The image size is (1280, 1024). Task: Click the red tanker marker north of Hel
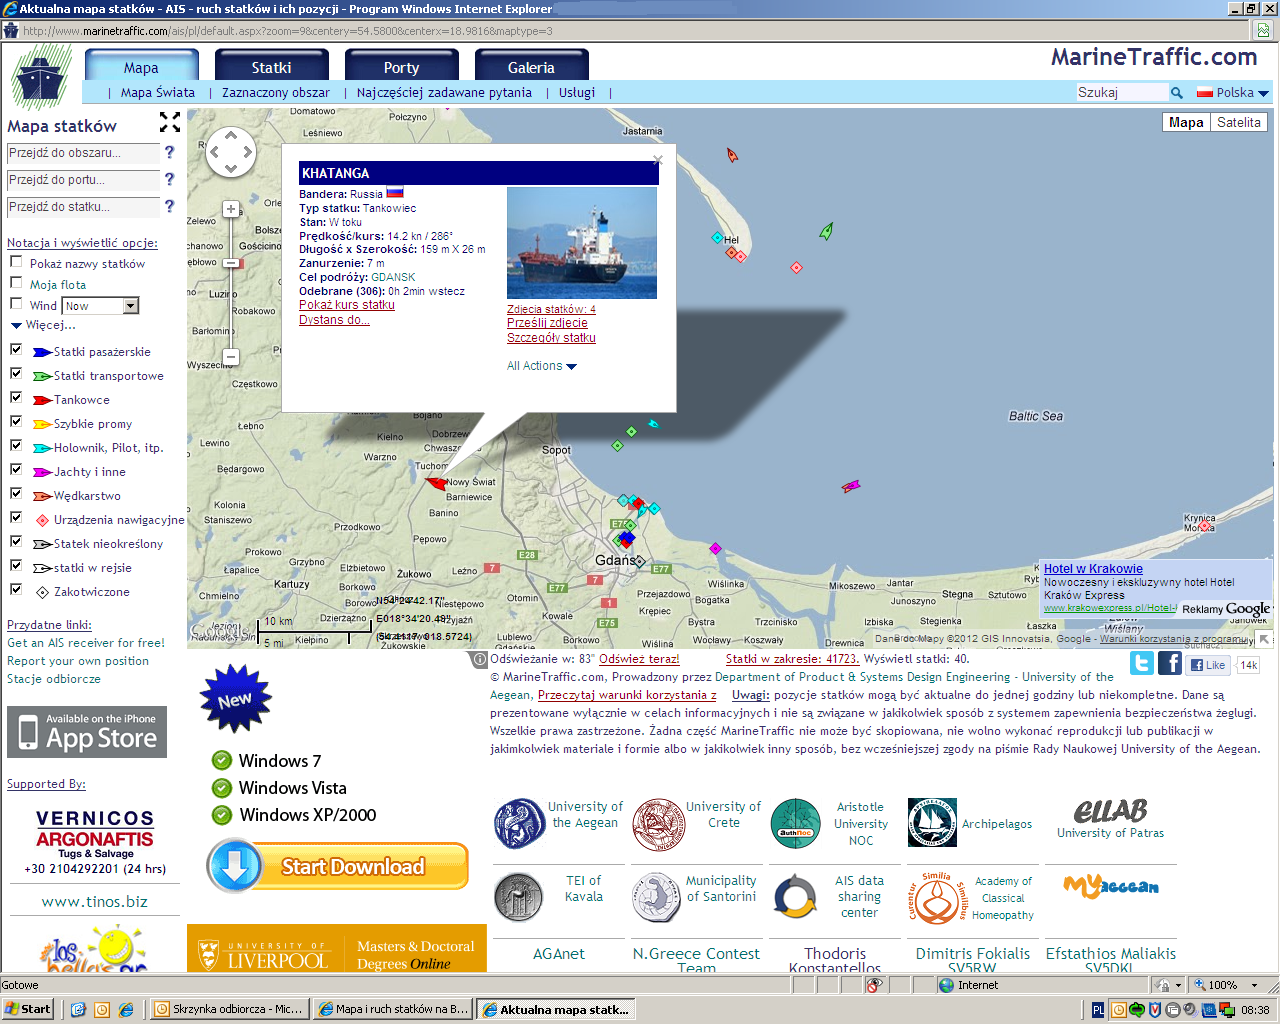tap(732, 155)
